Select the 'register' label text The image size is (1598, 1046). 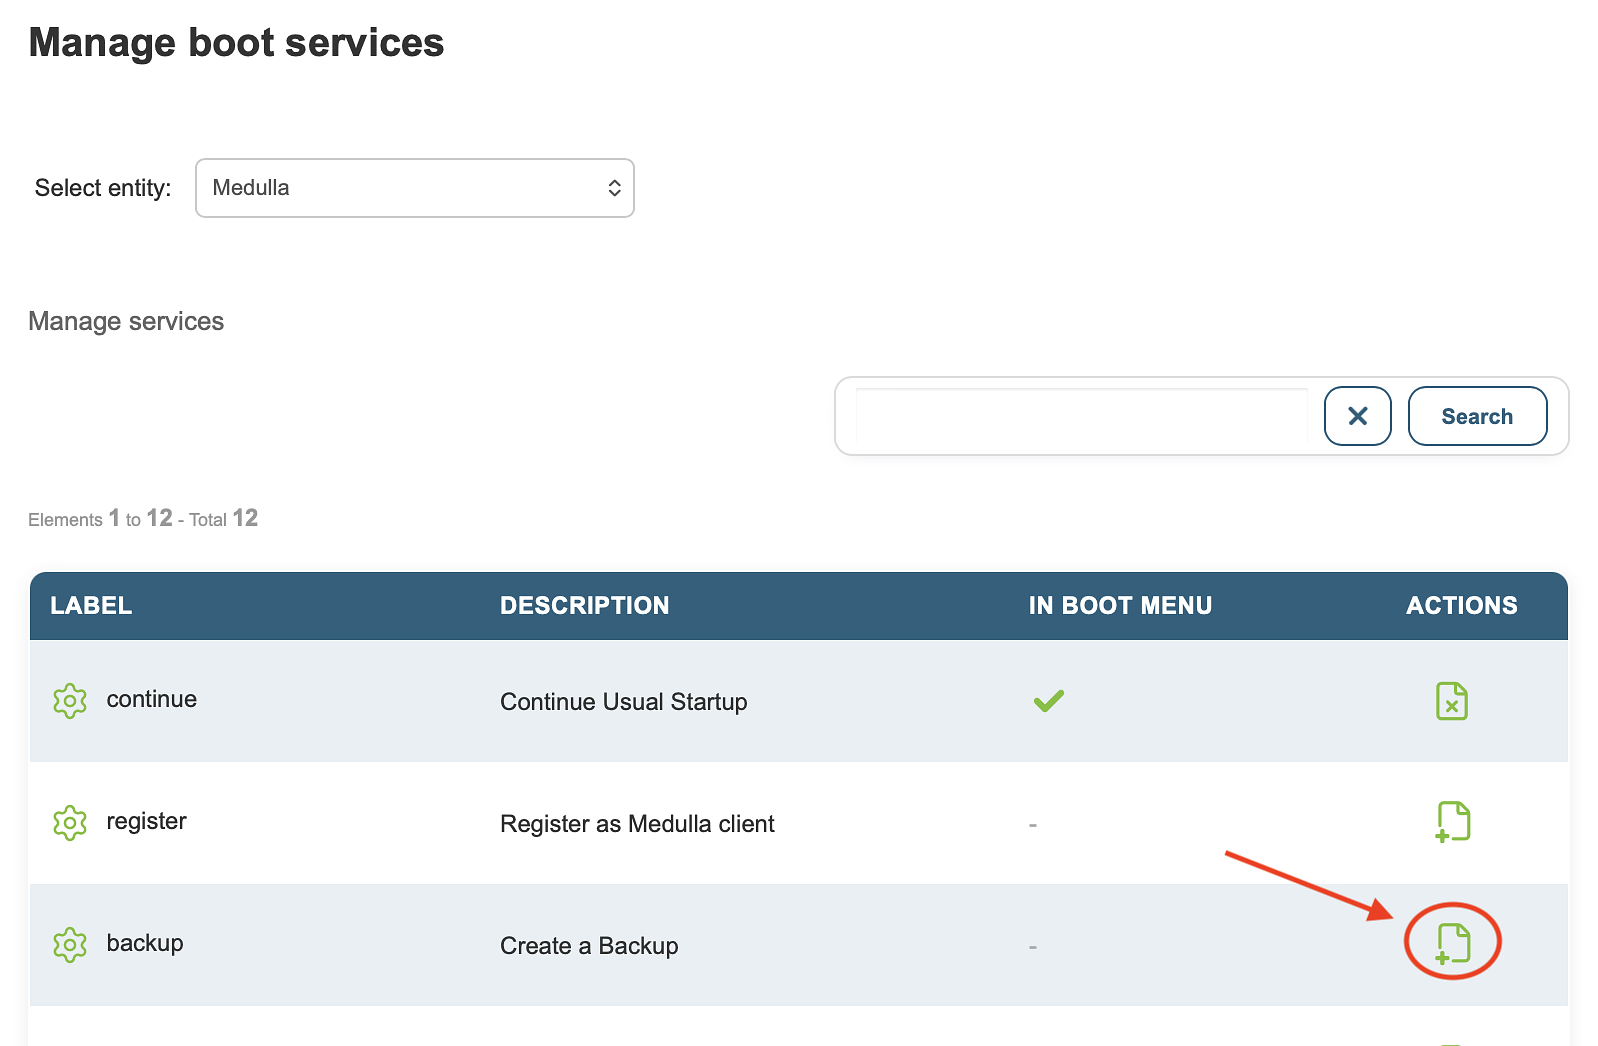pos(147,821)
